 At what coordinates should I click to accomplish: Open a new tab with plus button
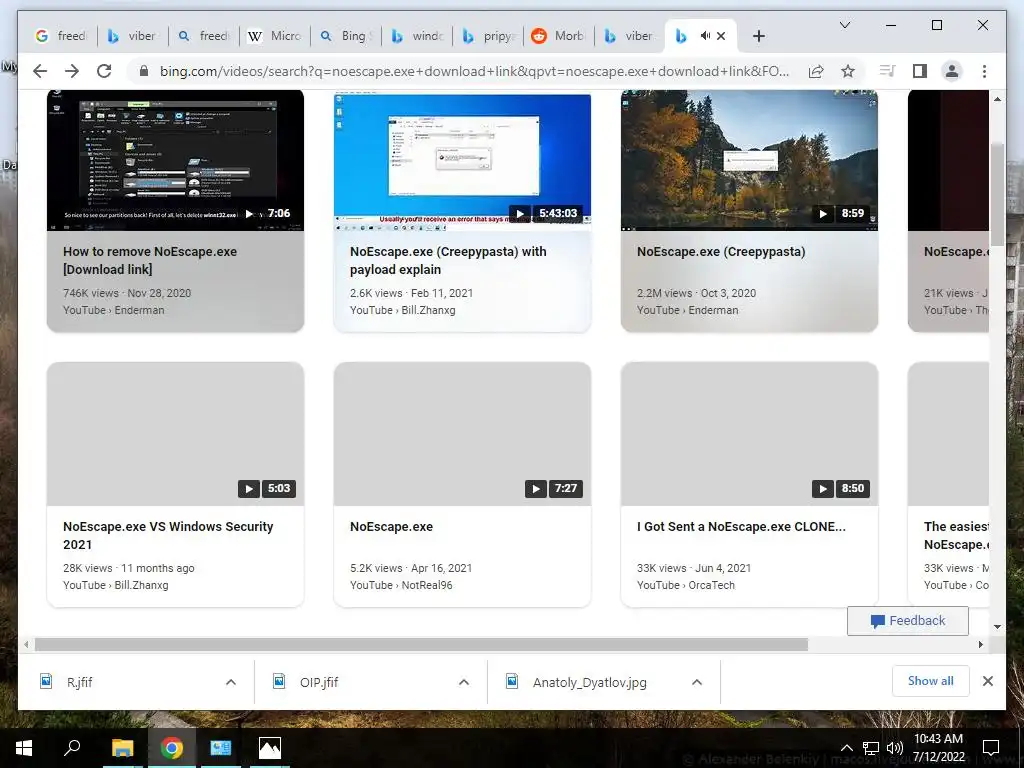[758, 36]
